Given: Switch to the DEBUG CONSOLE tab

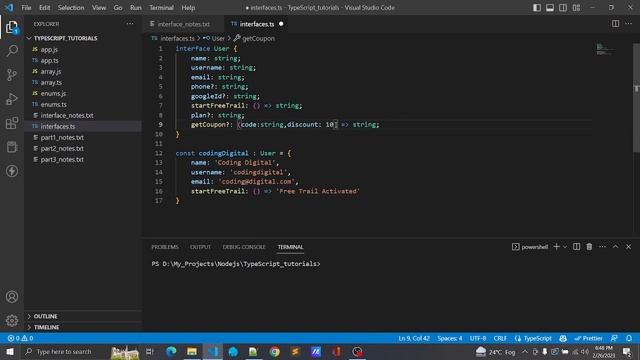Looking at the screenshot, I should pyautogui.click(x=244, y=247).
